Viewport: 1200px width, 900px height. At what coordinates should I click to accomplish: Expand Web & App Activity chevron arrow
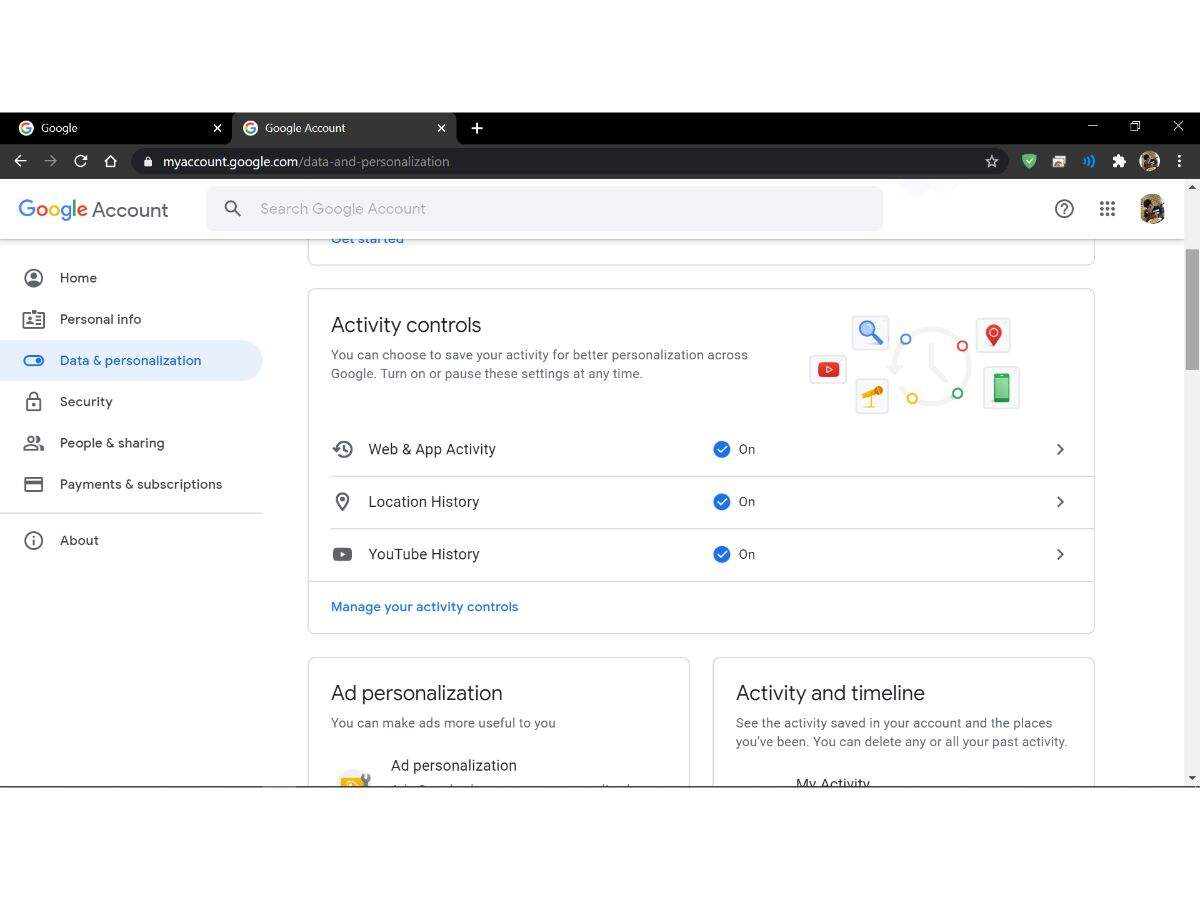pos(1060,450)
